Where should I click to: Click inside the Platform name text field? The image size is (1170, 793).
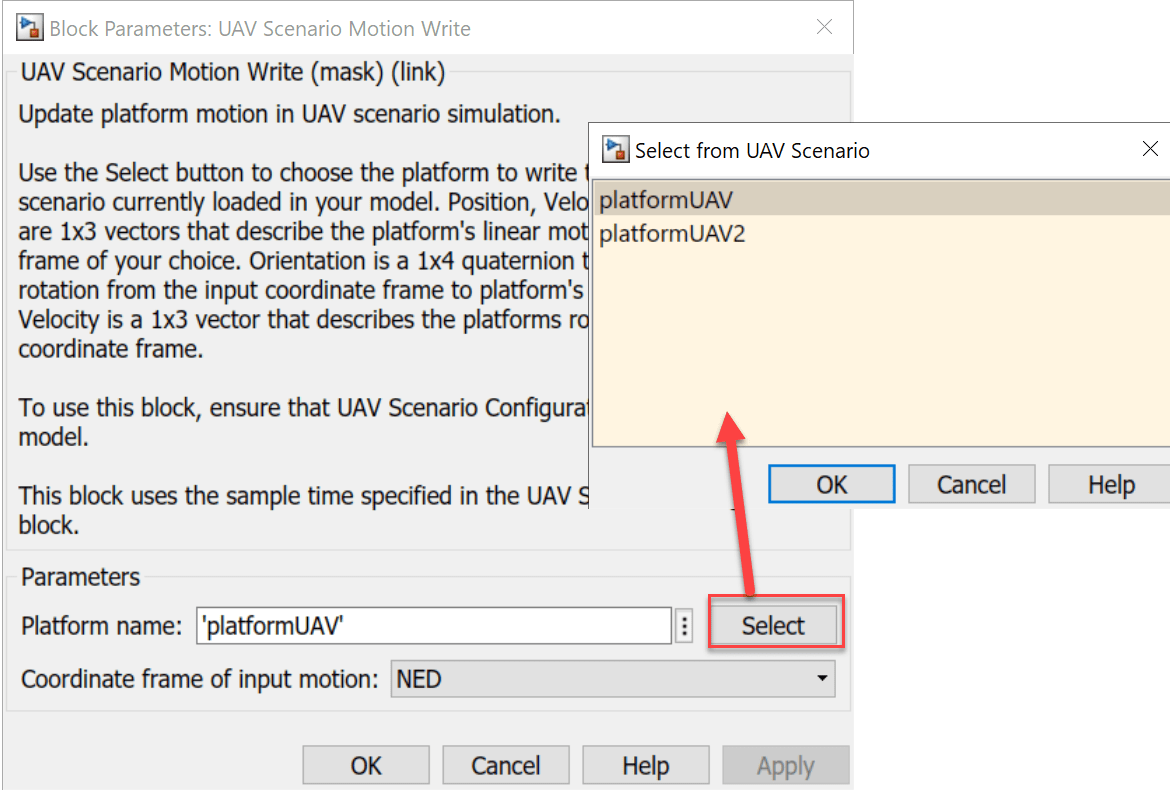point(433,626)
